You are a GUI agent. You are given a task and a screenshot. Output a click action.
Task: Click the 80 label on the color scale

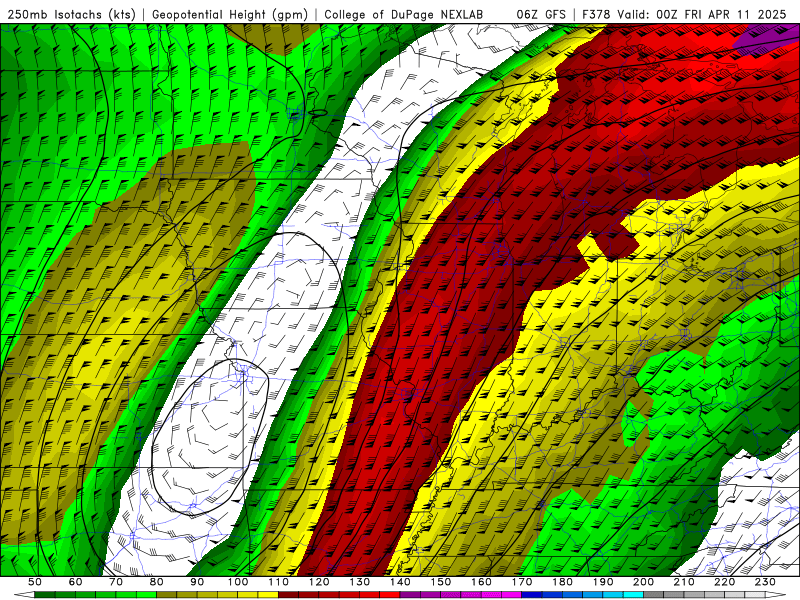(157, 582)
